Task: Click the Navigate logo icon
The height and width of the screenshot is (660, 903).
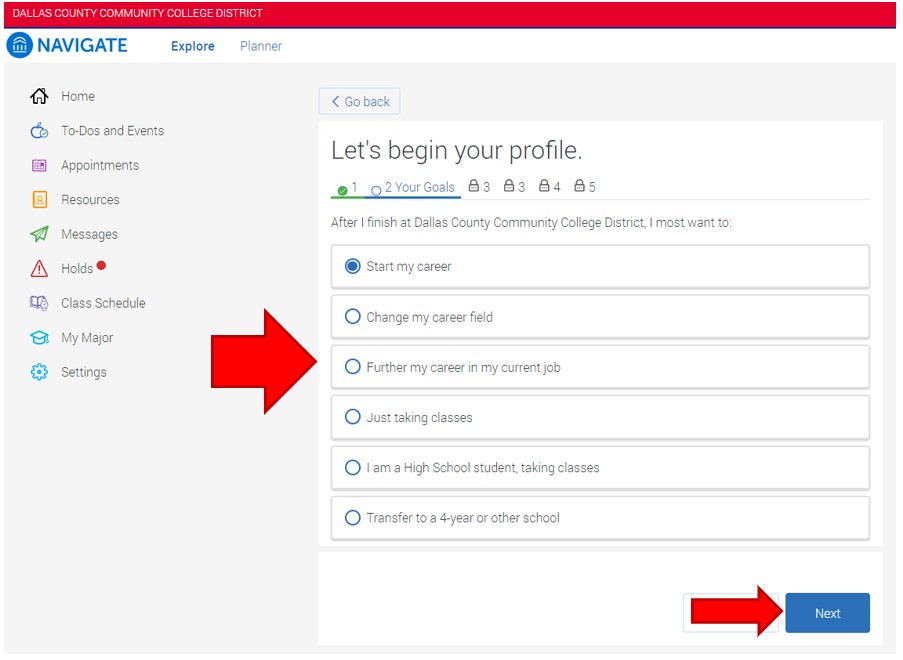Action: point(19,45)
